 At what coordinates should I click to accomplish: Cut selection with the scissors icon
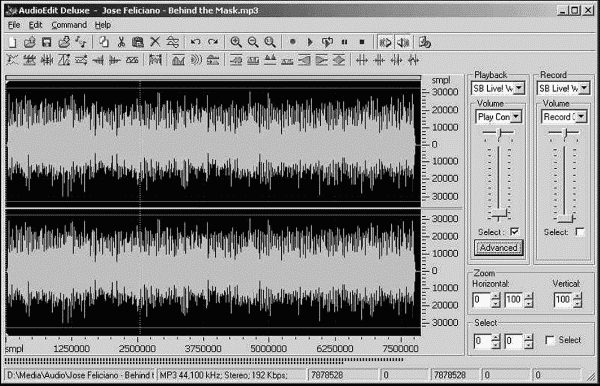pyautogui.click(x=121, y=42)
